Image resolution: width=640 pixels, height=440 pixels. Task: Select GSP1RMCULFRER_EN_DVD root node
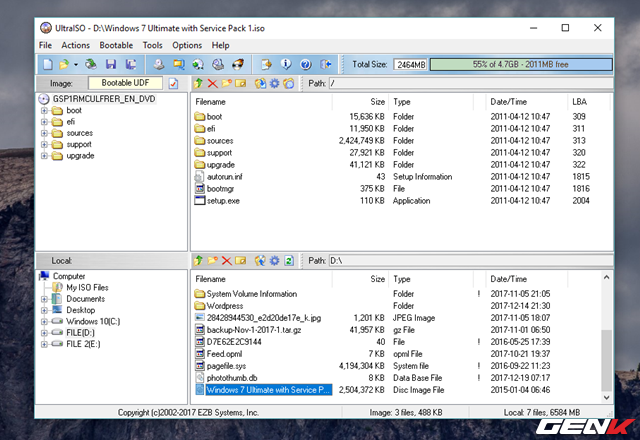pyautogui.click(x=104, y=99)
